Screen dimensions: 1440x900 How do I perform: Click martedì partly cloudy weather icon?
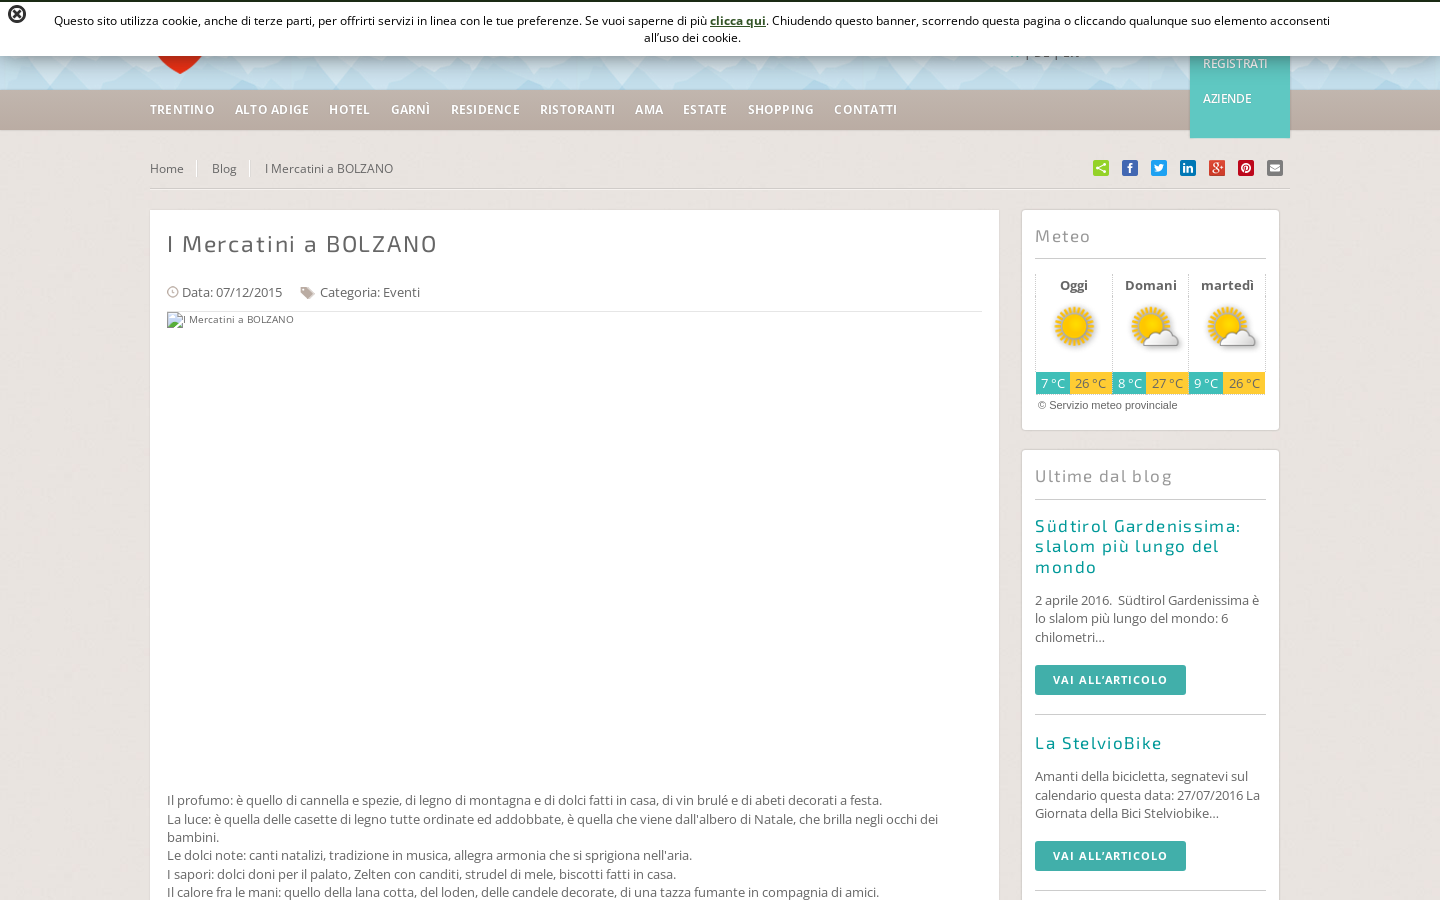[1231, 327]
